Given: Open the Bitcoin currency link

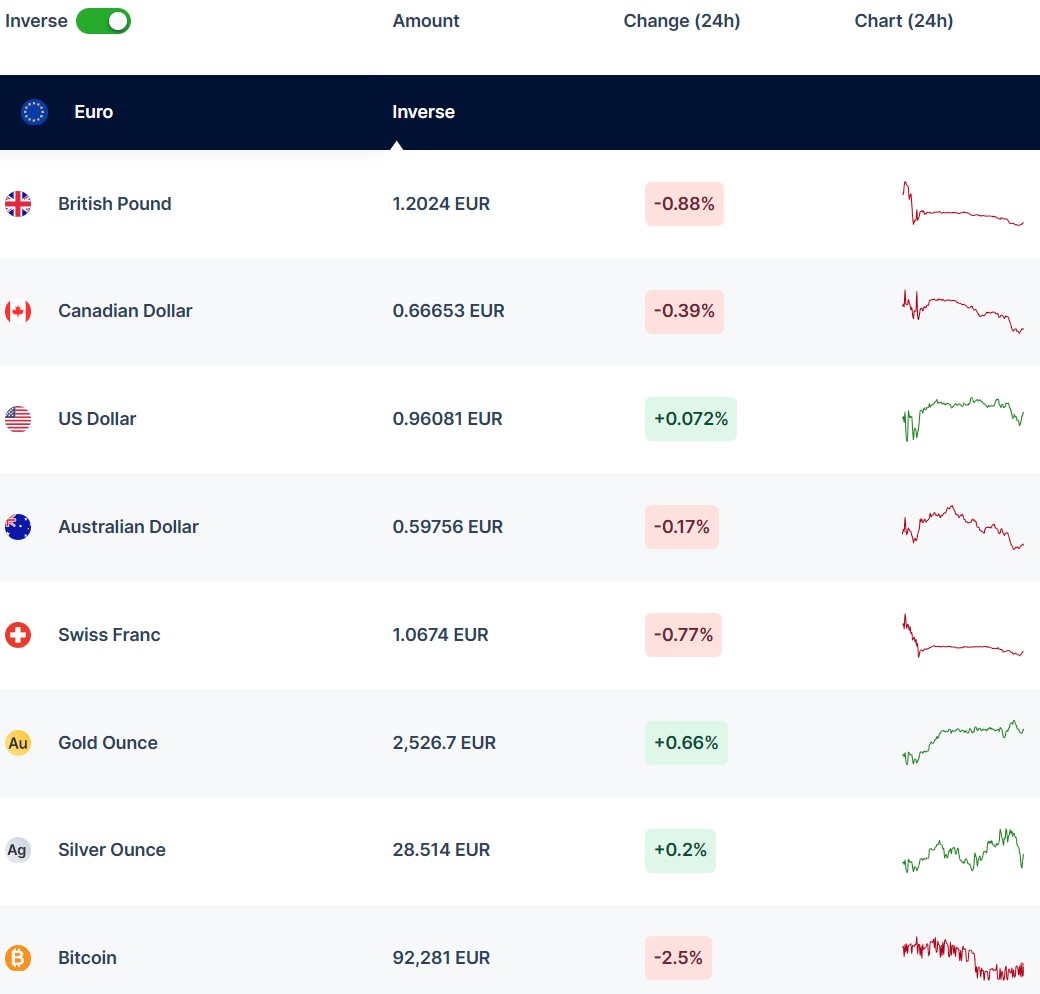Looking at the screenshot, I should (87, 958).
